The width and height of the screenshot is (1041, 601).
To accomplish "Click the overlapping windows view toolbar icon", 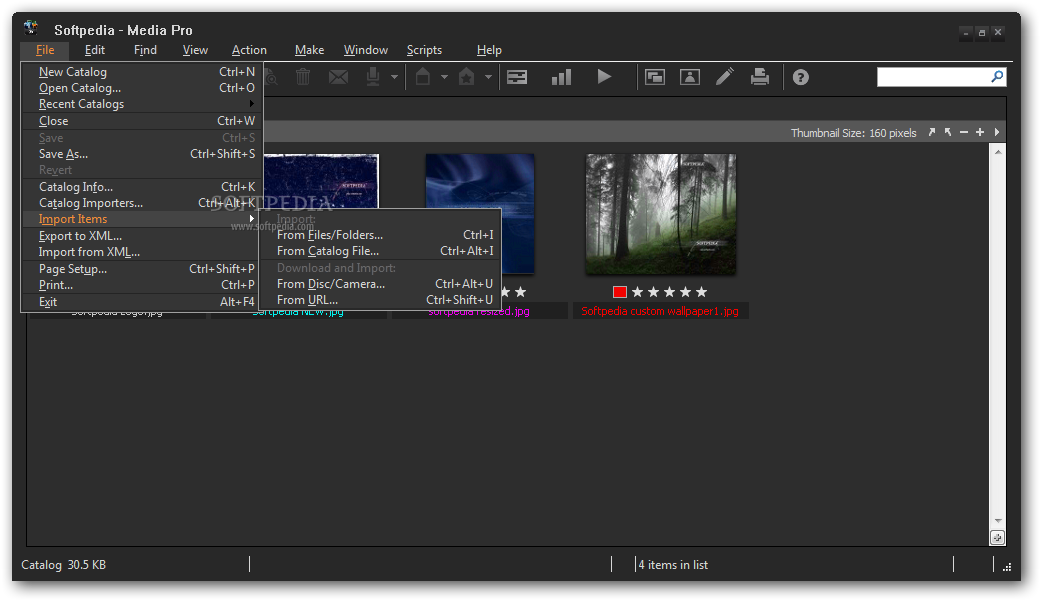I will pos(655,77).
